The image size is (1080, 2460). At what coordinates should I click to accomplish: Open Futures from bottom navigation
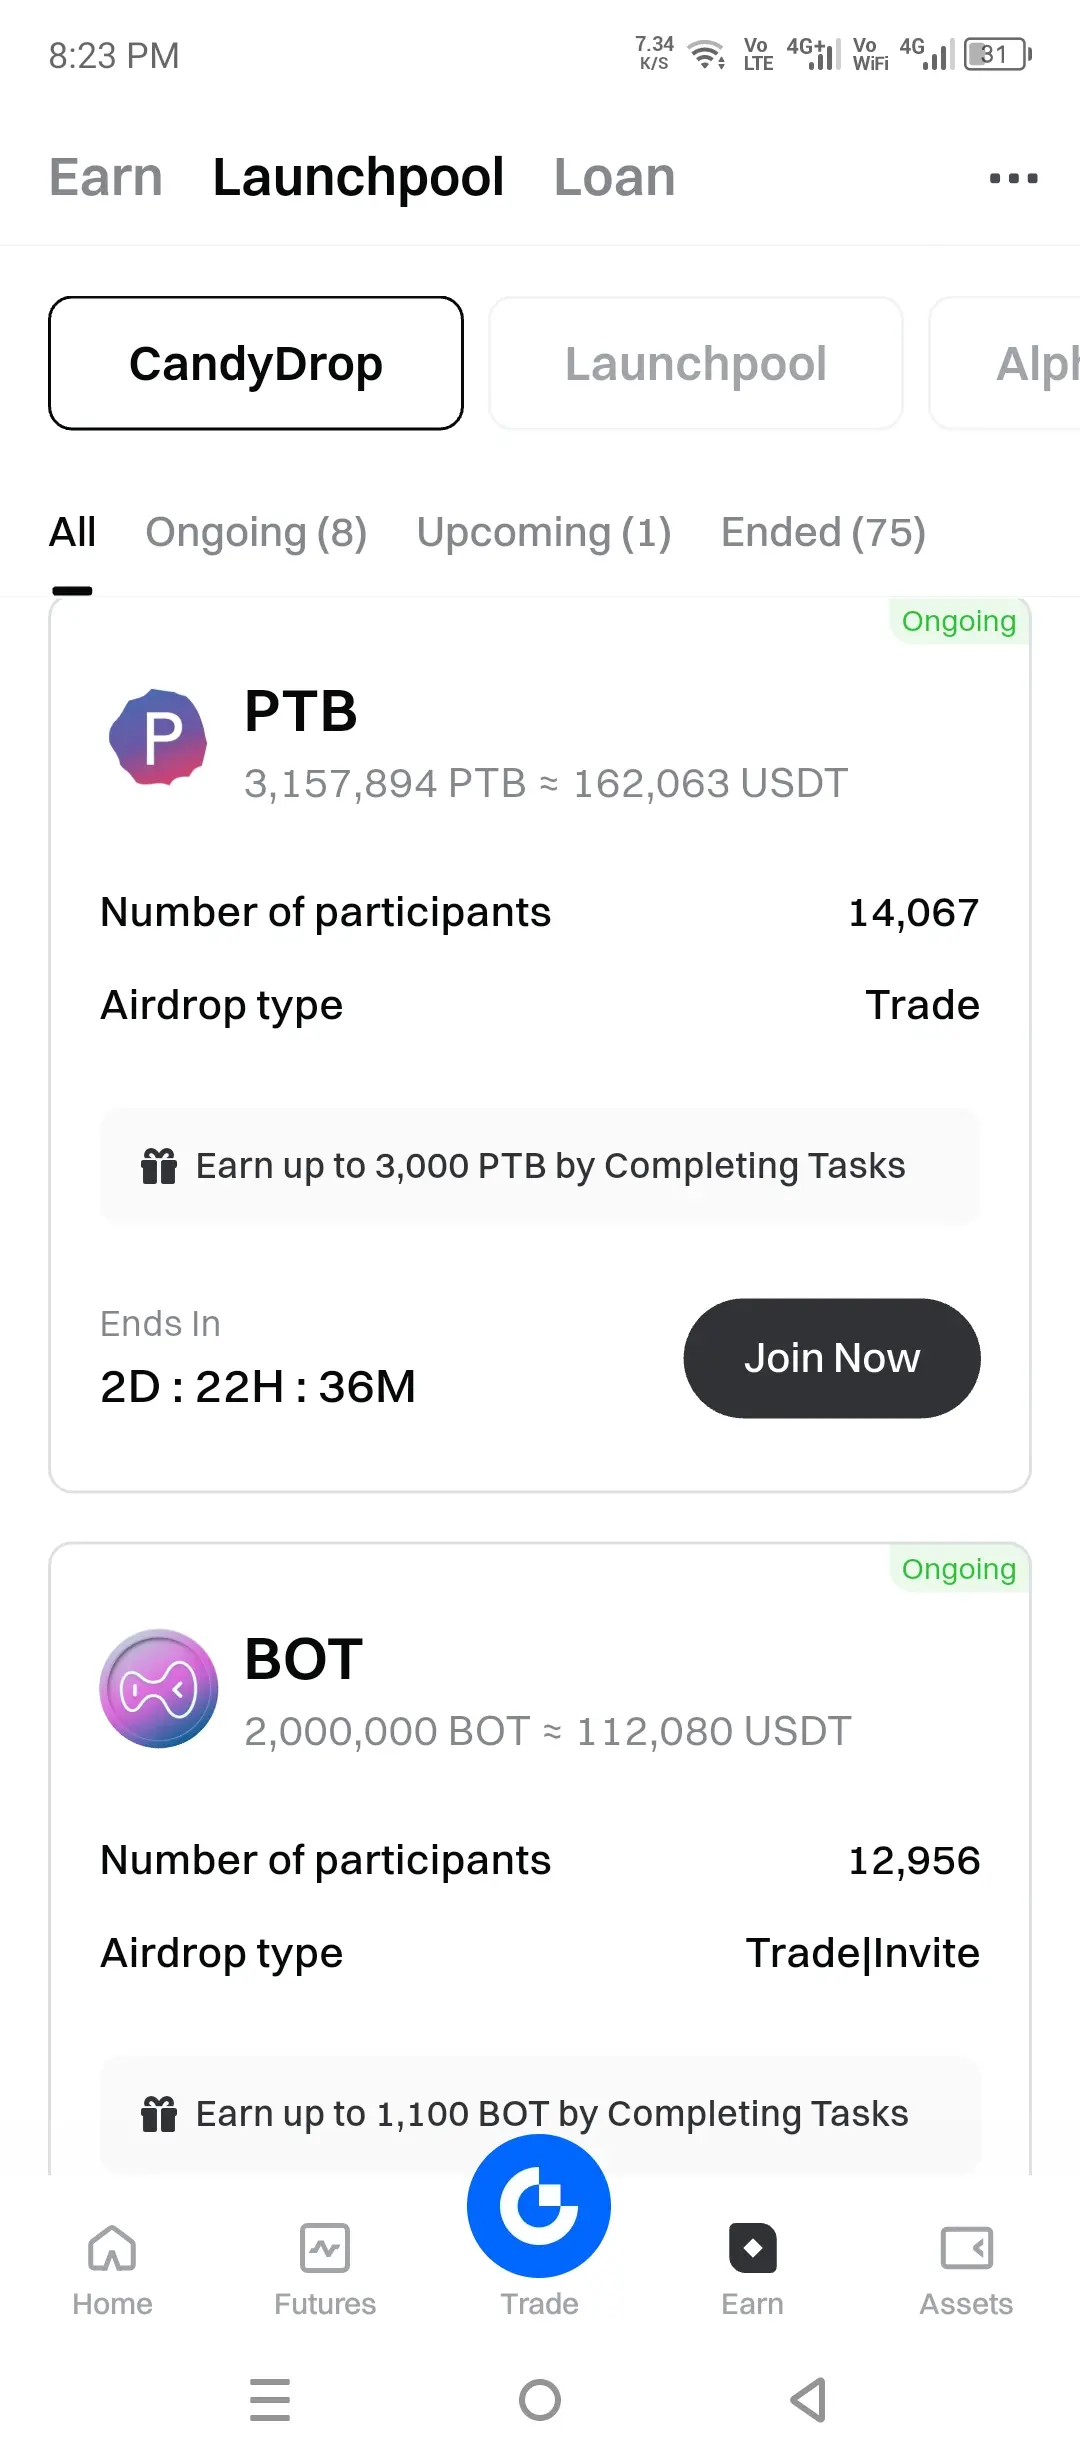pos(325,2270)
